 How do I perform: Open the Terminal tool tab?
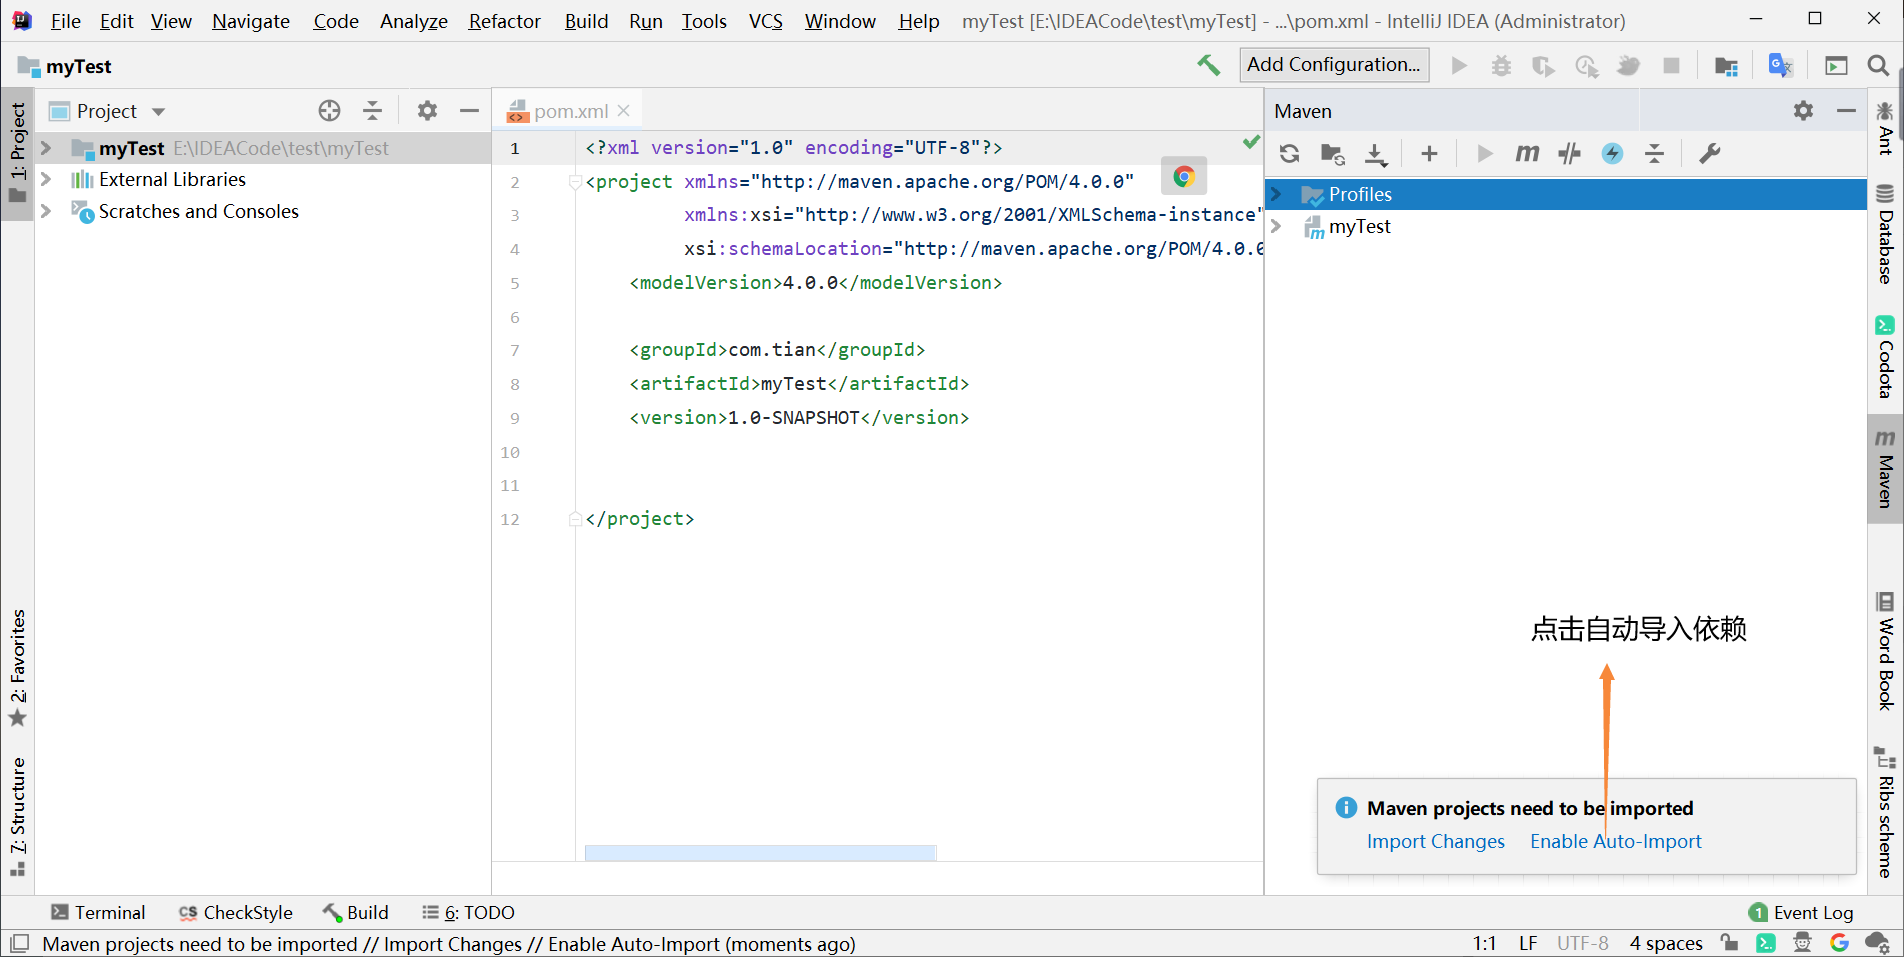(98, 913)
